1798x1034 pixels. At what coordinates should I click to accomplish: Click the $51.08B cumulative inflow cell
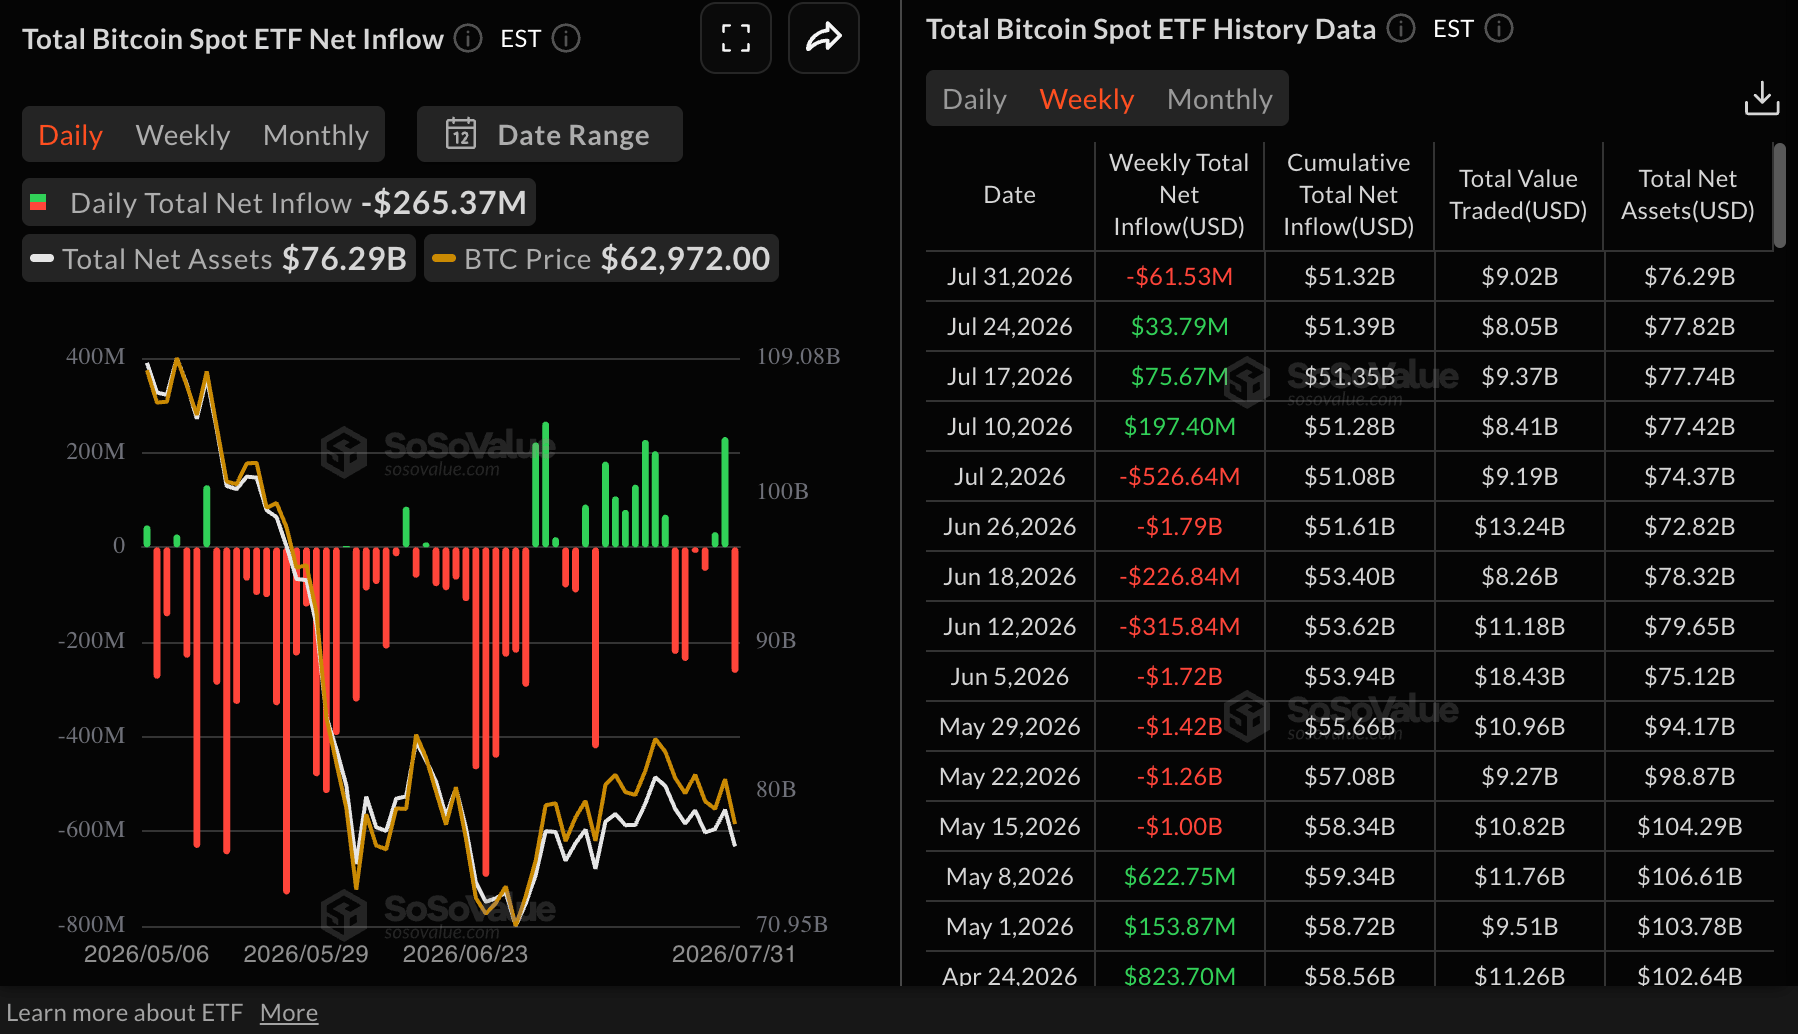pos(1349,476)
